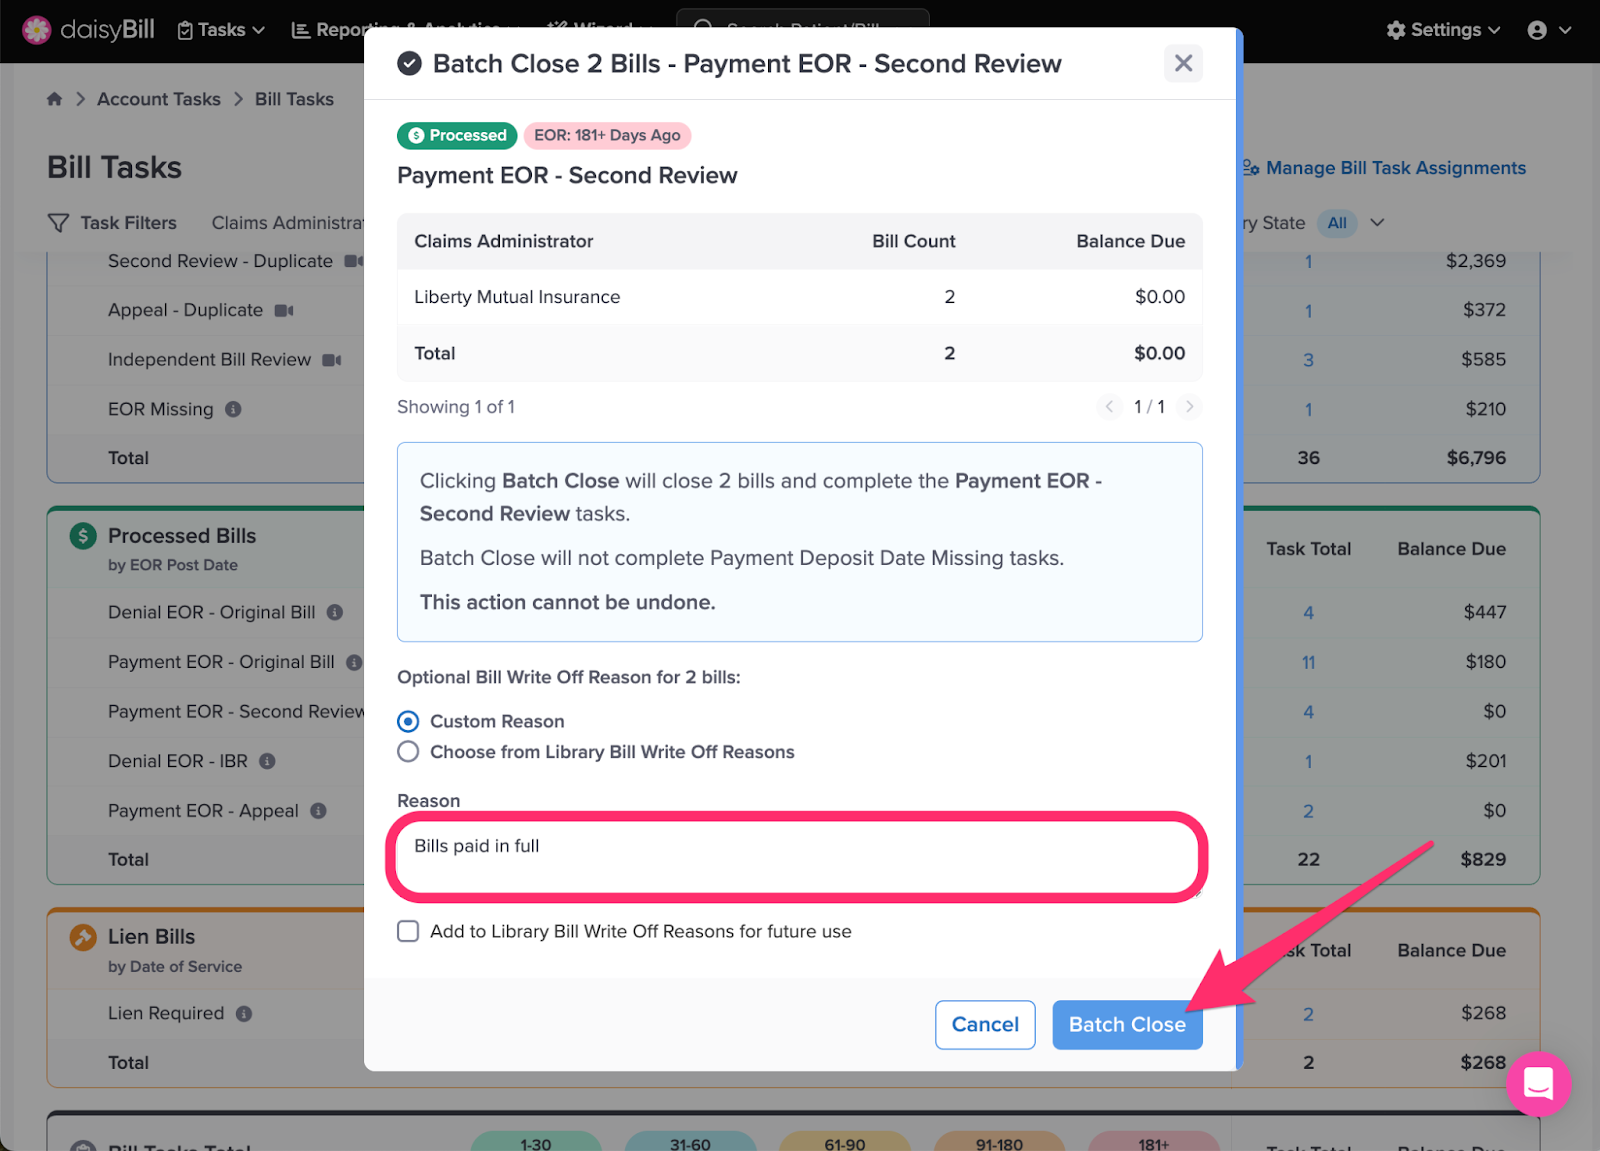
Task: Click the All state filter pill
Action: (x=1337, y=223)
